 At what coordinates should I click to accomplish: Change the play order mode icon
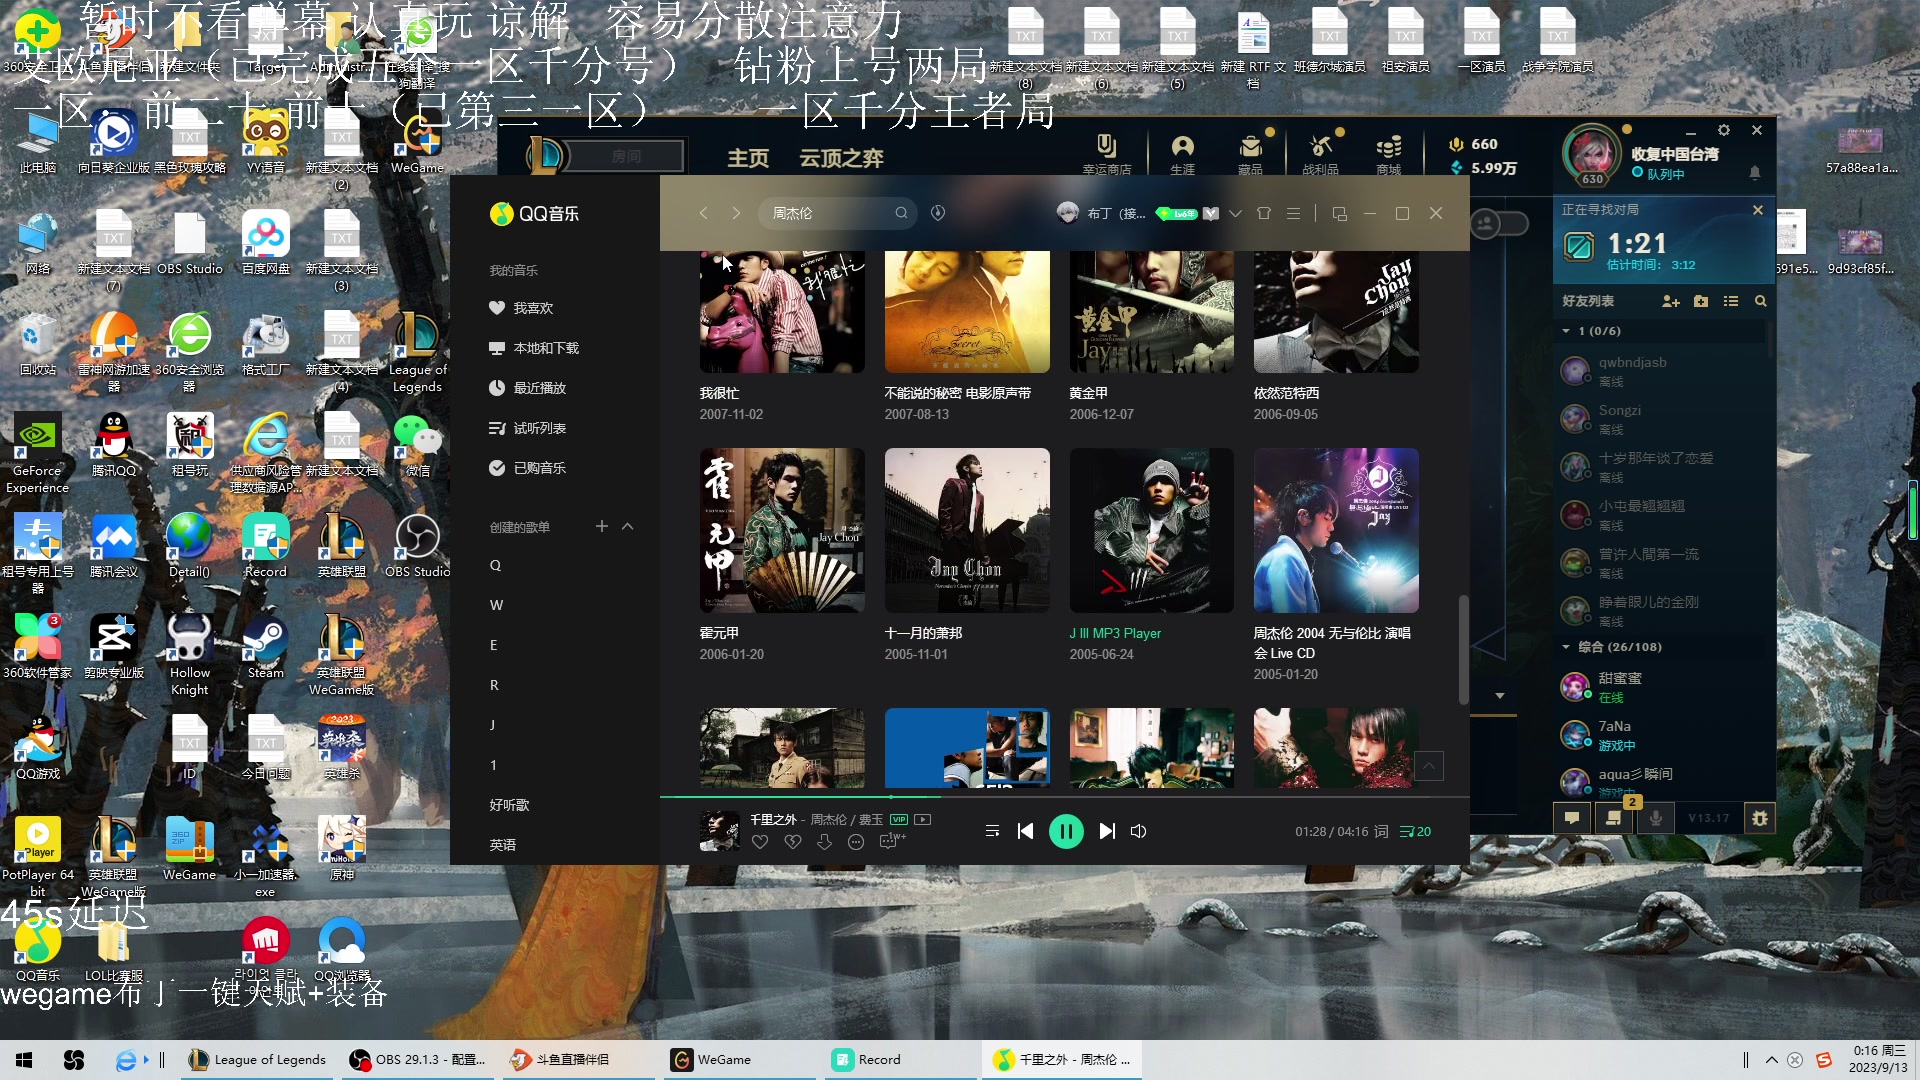992,831
